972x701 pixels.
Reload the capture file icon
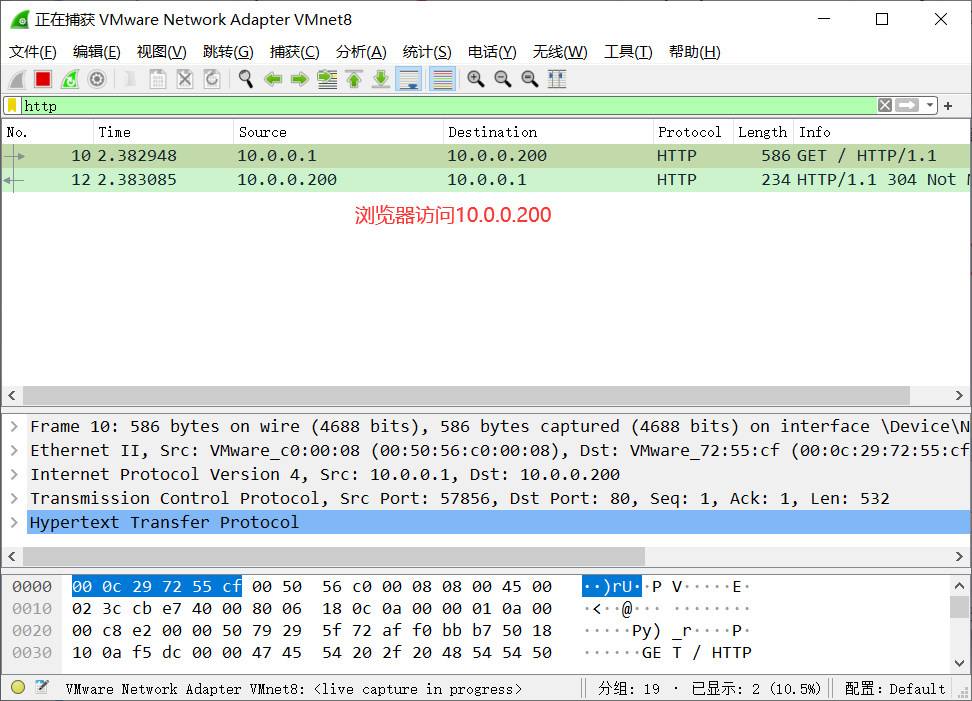click(x=212, y=79)
